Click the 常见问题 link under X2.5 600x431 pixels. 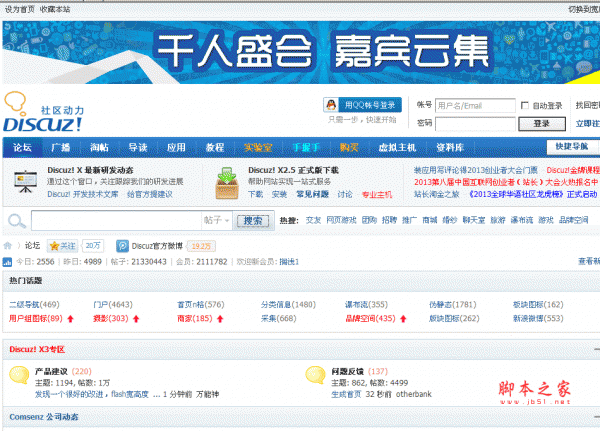click(x=313, y=194)
